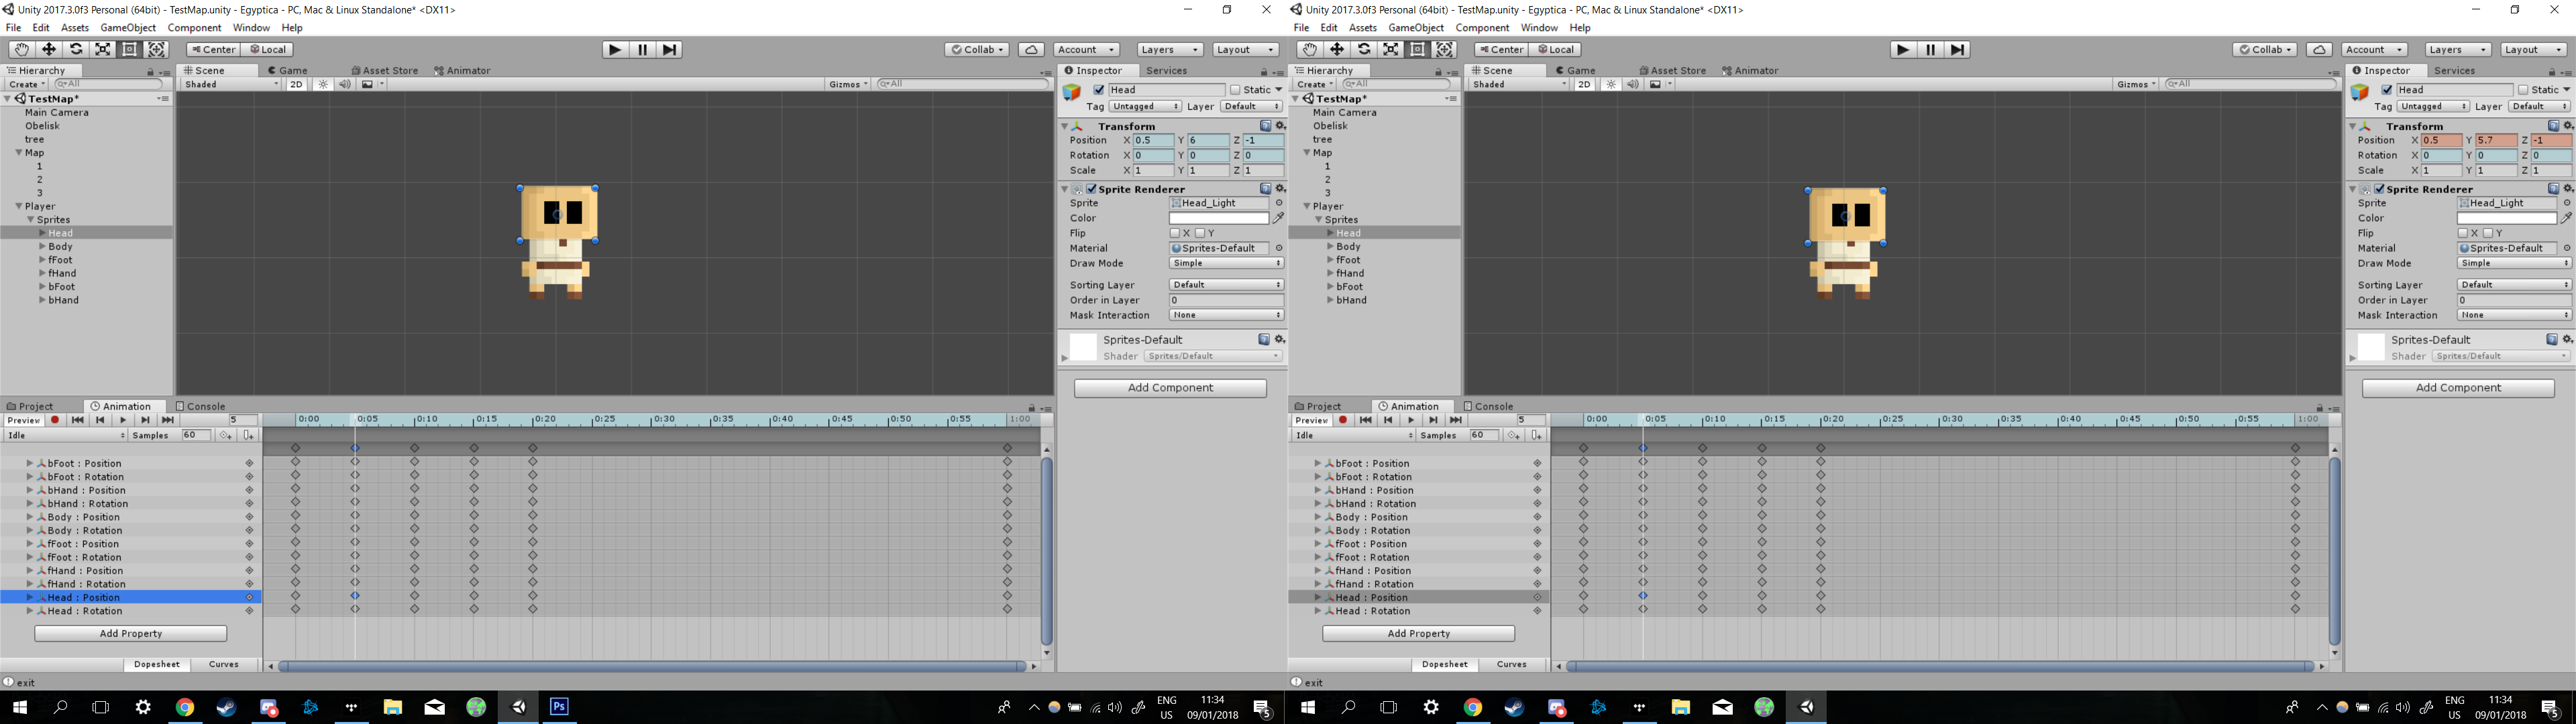The width and height of the screenshot is (2576, 724).
Task: Open Sorting Layer dropdown in right Inspector
Action: click(2514, 285)
